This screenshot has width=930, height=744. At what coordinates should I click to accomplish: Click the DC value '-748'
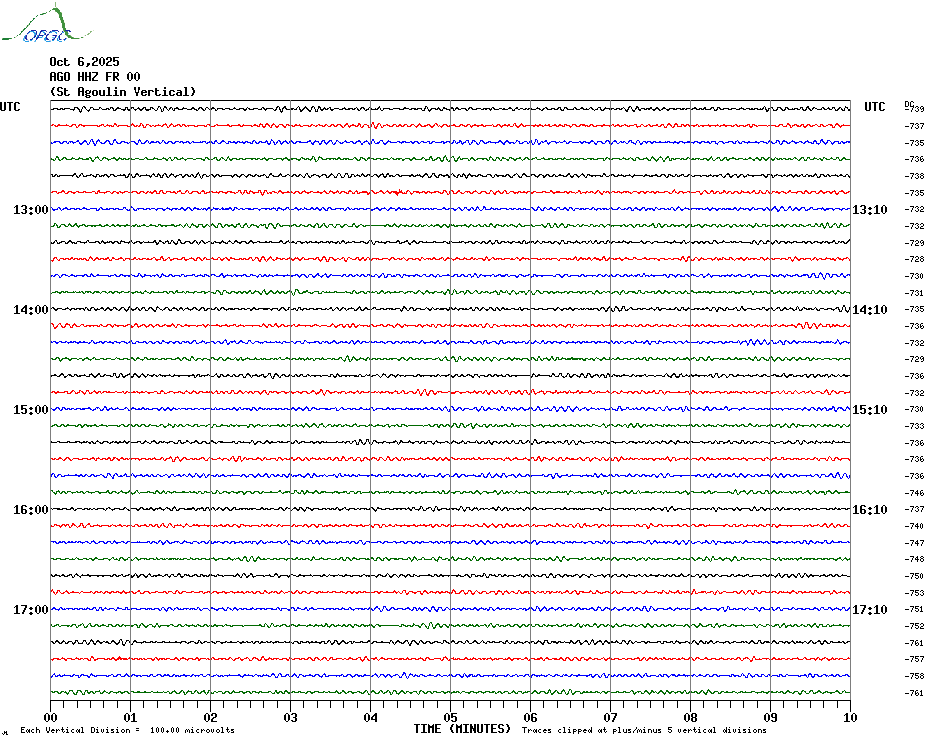click(x=915, y=559)
